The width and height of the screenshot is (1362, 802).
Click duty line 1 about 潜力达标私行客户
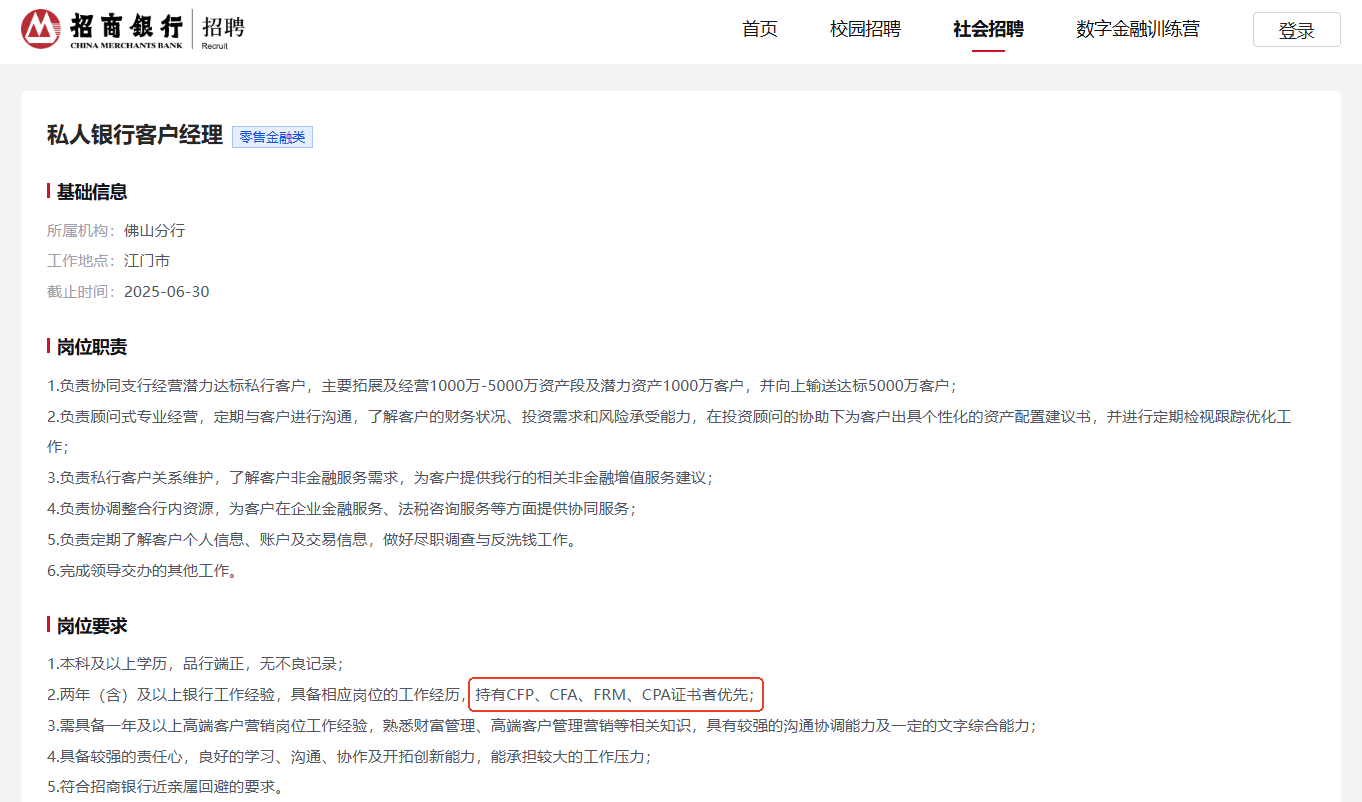(502, 386)
